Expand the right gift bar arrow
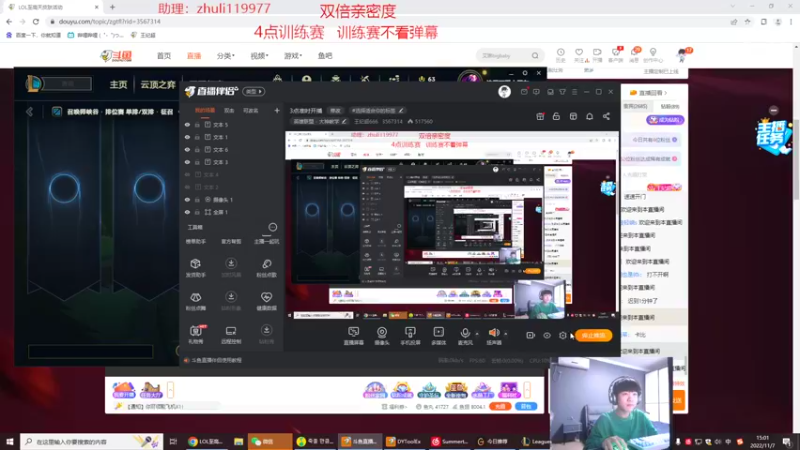Viewport: 800px width, 450px height. pyautogui.click(x=527, y=390)
